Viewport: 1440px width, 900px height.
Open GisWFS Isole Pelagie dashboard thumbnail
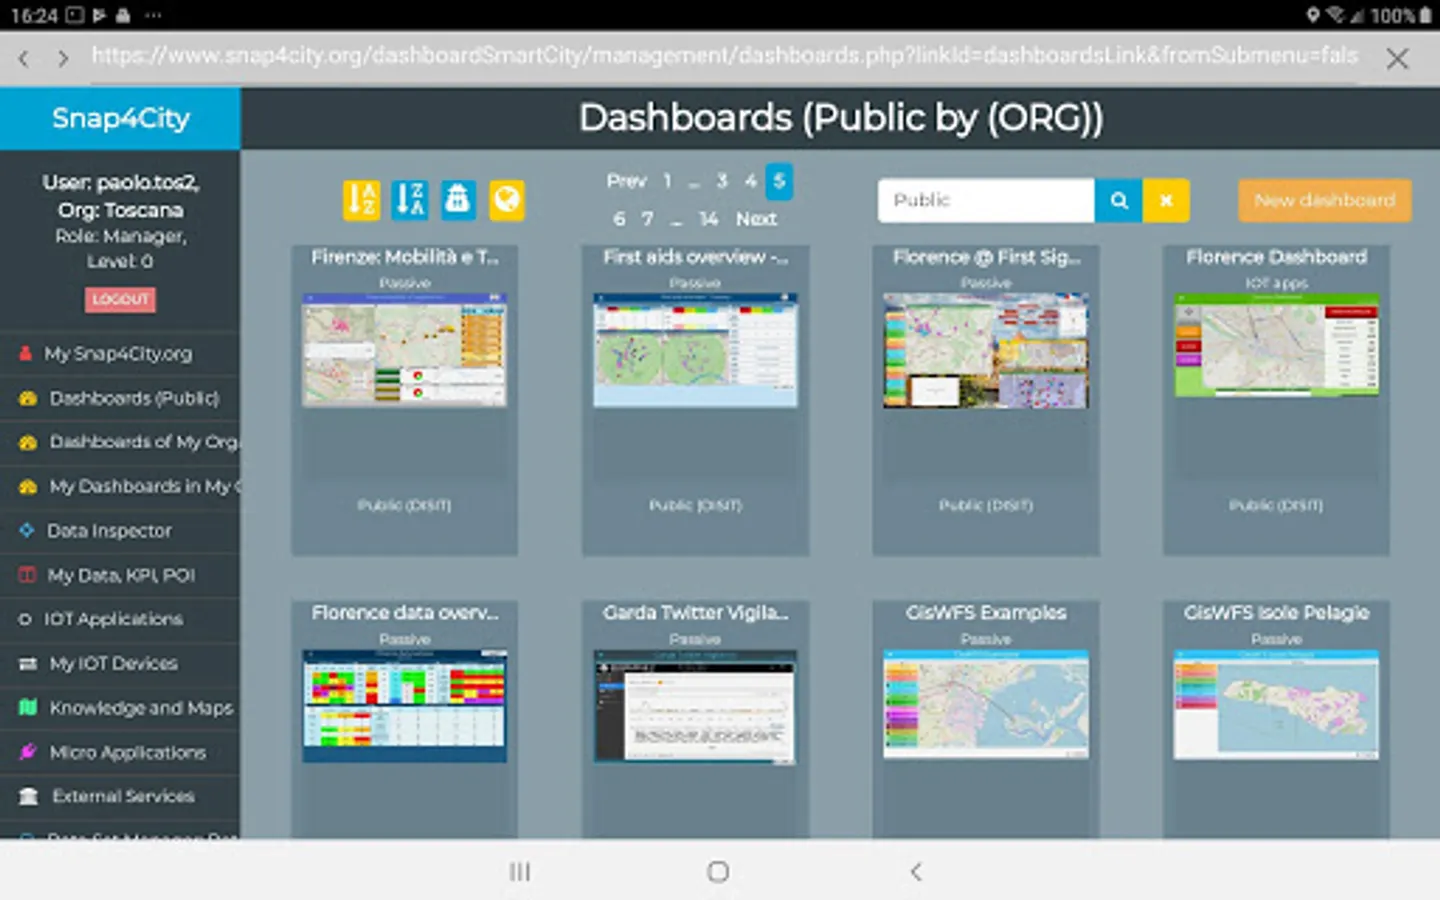1276,704
